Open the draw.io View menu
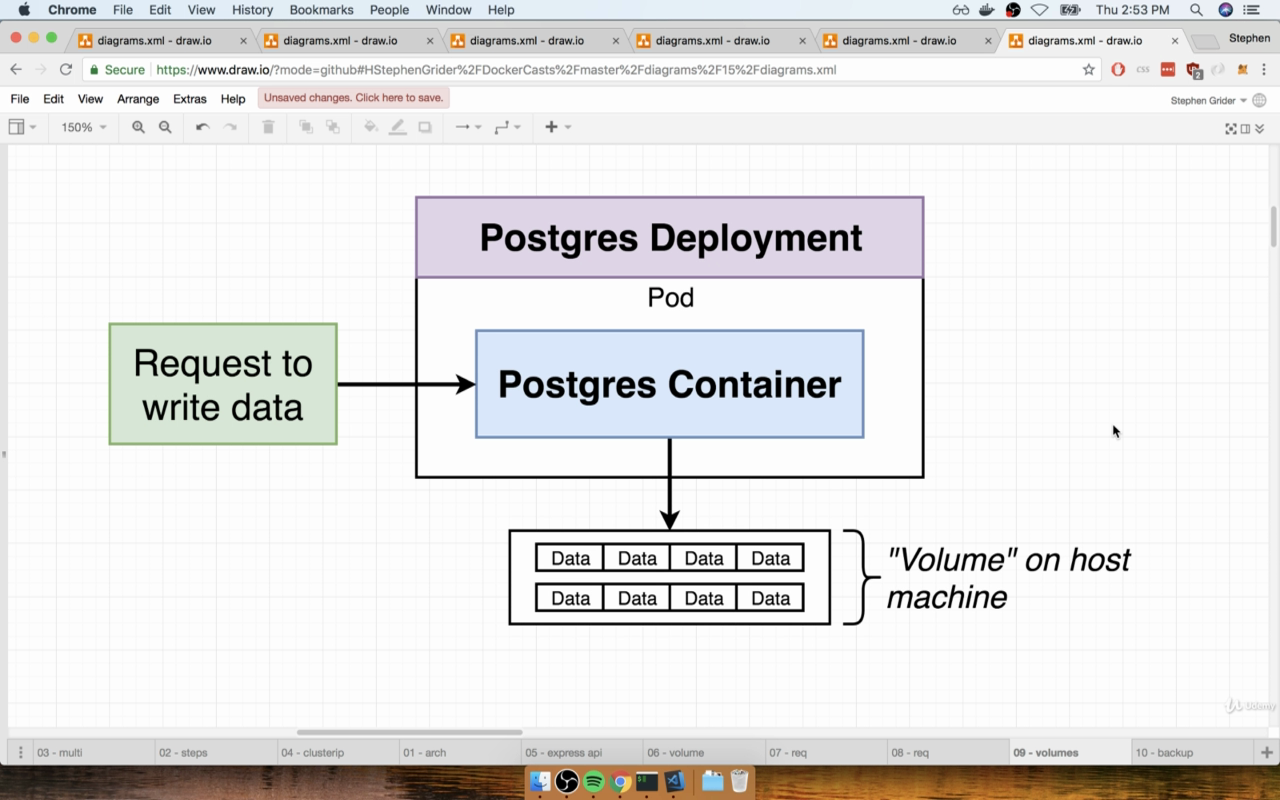 pos(90,99)
